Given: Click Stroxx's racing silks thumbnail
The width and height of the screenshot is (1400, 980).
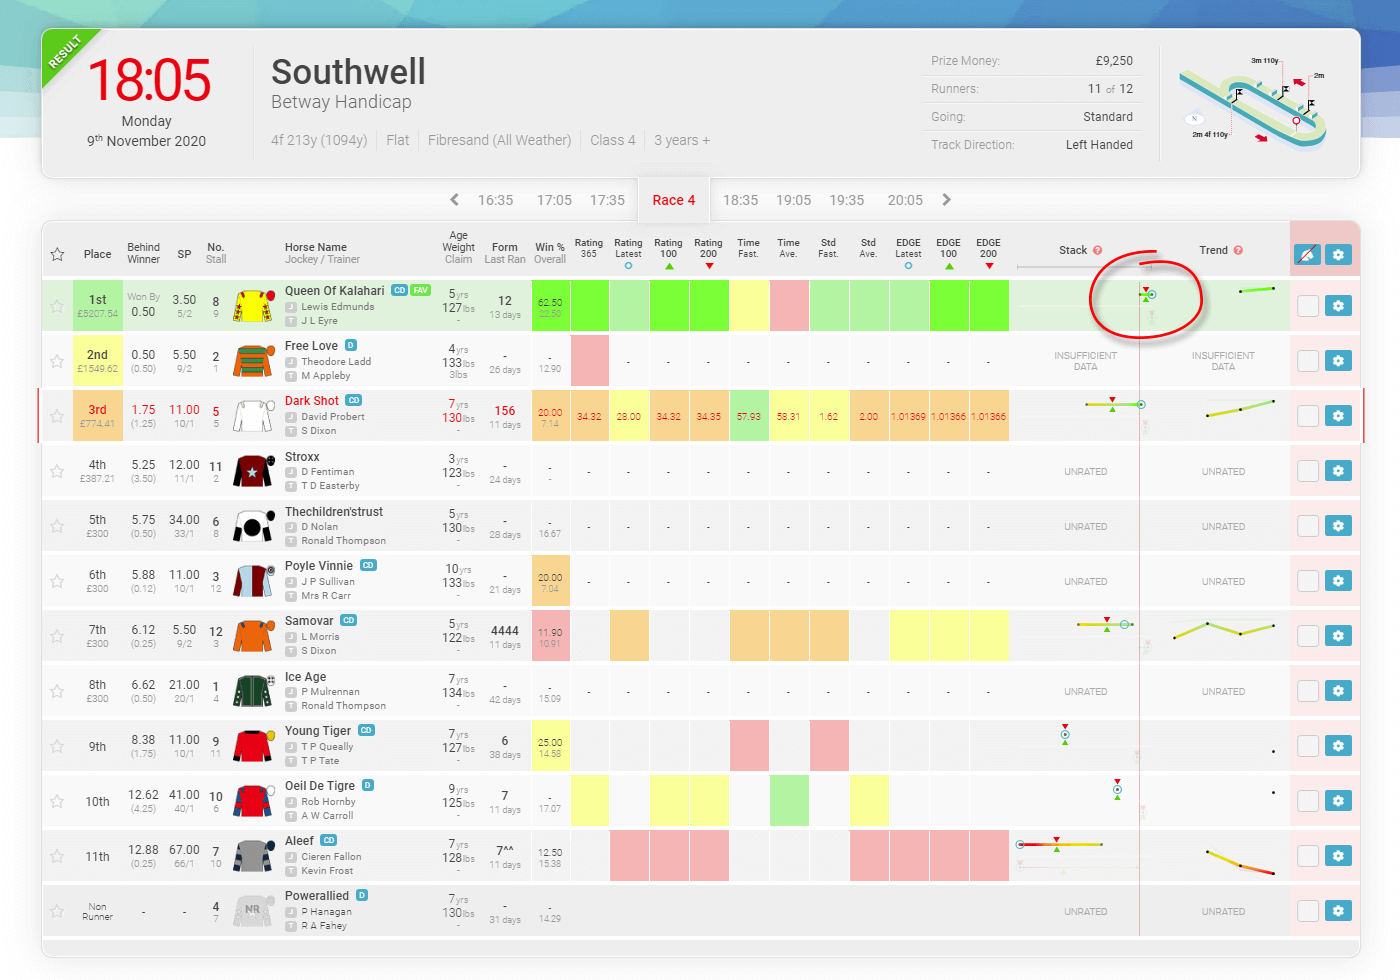Looking at the screenshot, I should click(253, 470).
